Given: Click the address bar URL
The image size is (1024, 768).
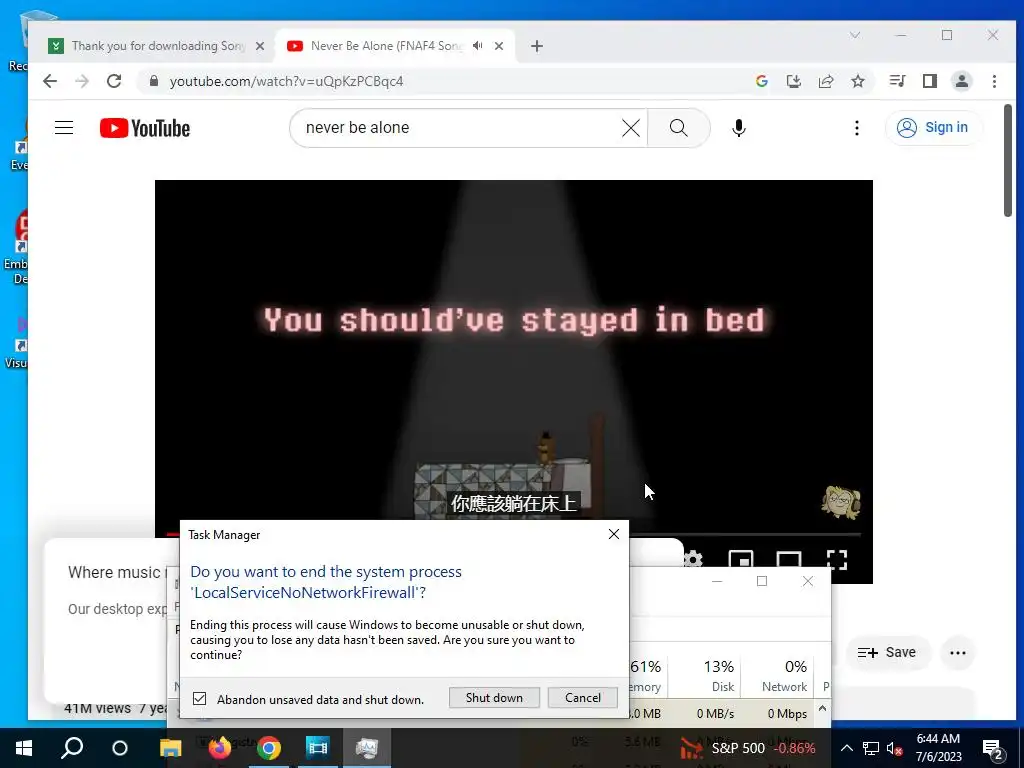Looking at the screenshot, I should [287, 81].
